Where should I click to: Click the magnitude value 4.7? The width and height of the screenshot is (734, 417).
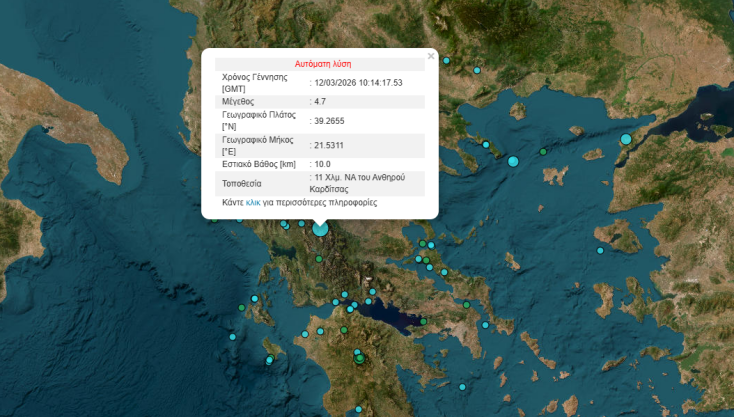click(x=320, y=102)
